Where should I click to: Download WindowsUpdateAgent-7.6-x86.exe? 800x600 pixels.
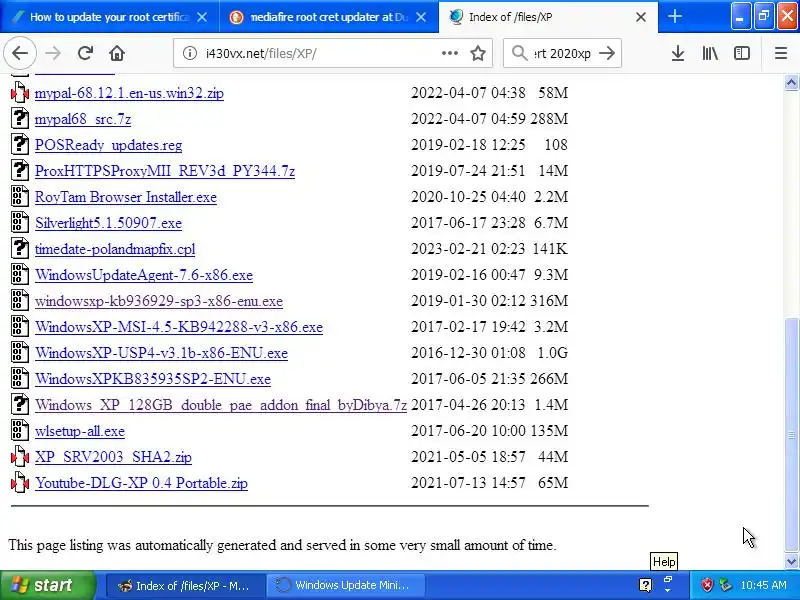[144, 275]
